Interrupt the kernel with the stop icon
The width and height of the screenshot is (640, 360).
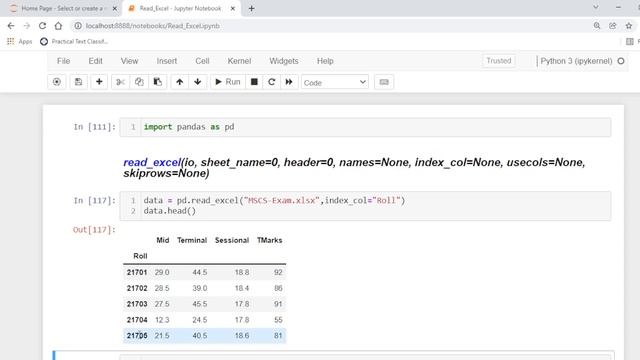tap(254, 82)
